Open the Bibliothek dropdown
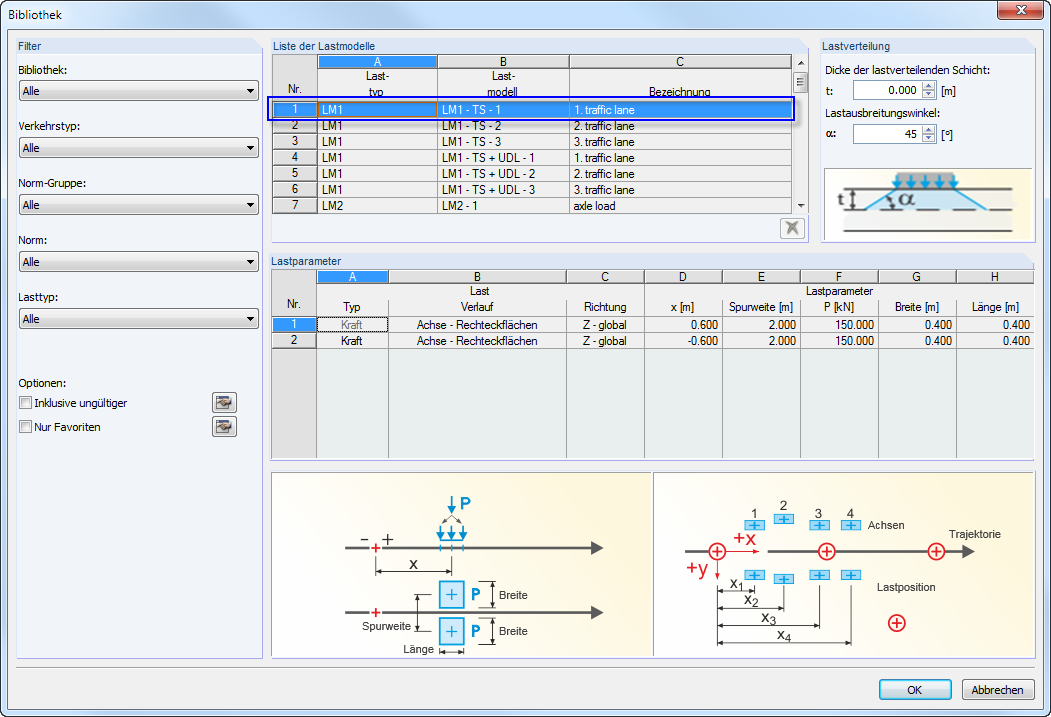The width and height of the screenshot is (1051, 717). [139, 91]
